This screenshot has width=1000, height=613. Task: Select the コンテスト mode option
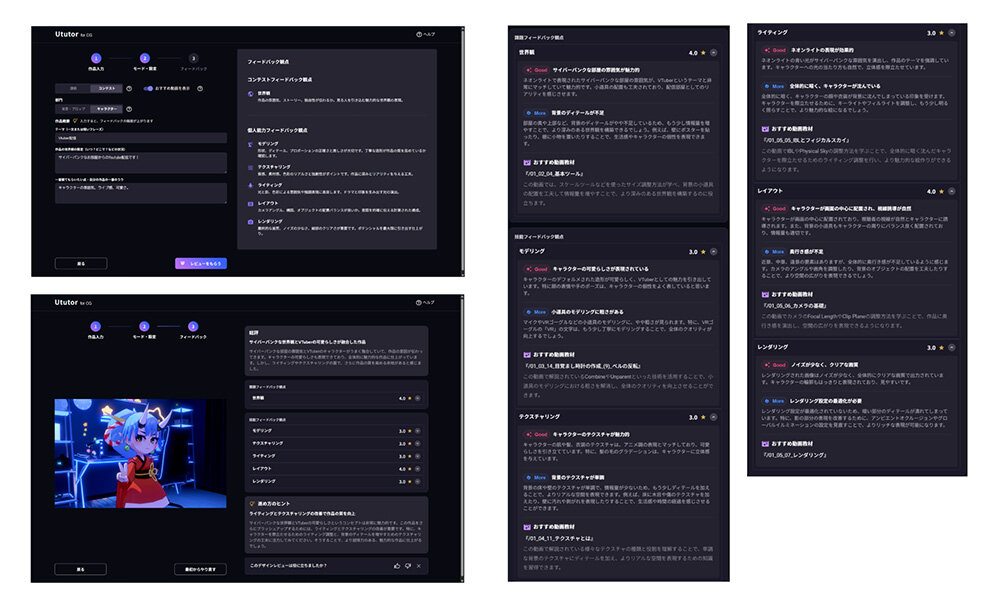(104, 88)
